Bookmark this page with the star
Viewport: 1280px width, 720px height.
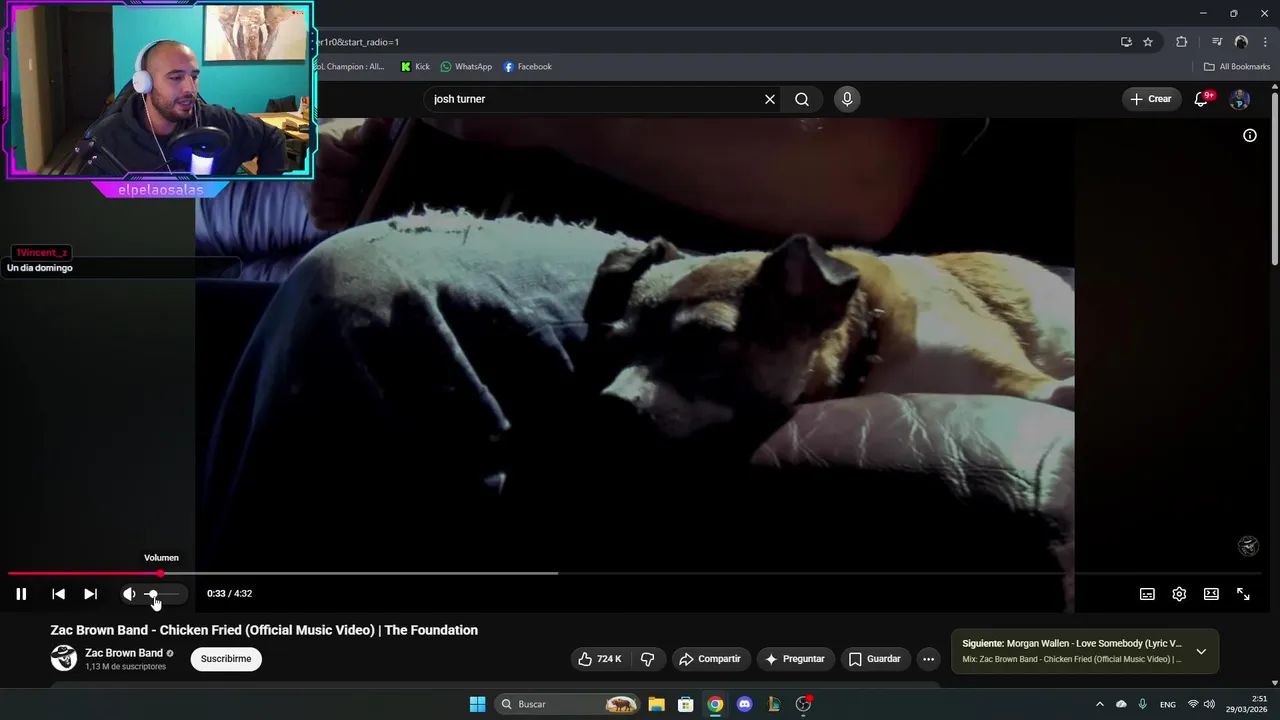click(x=1148, y=42)
